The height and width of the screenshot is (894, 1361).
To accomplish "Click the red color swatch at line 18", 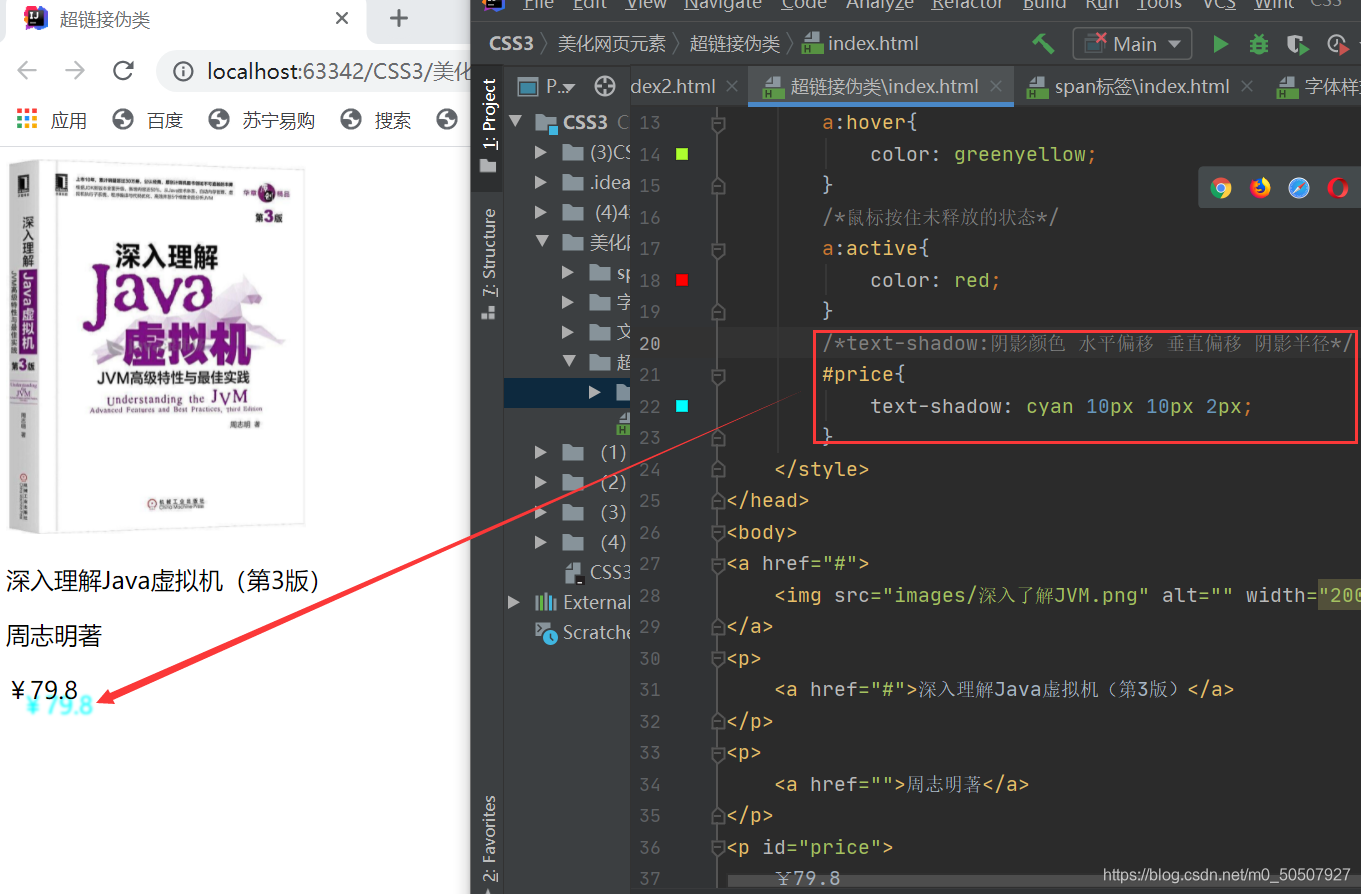I will point(682,280).
